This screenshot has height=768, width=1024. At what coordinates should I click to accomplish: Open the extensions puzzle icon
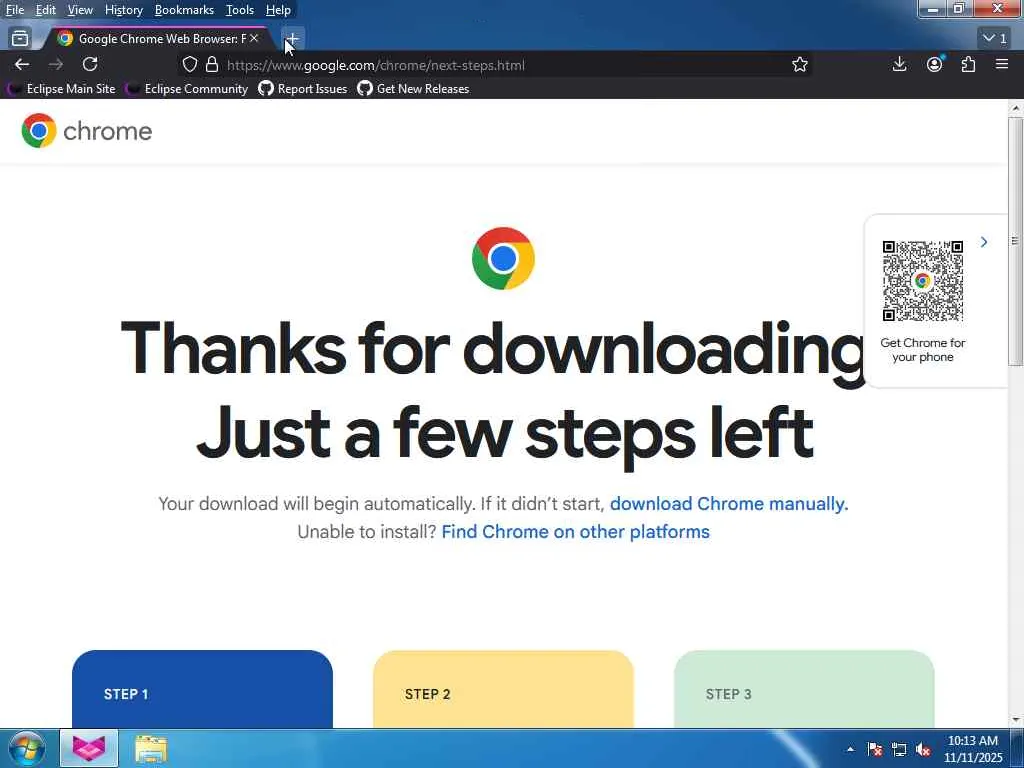[x=968, y=64]
